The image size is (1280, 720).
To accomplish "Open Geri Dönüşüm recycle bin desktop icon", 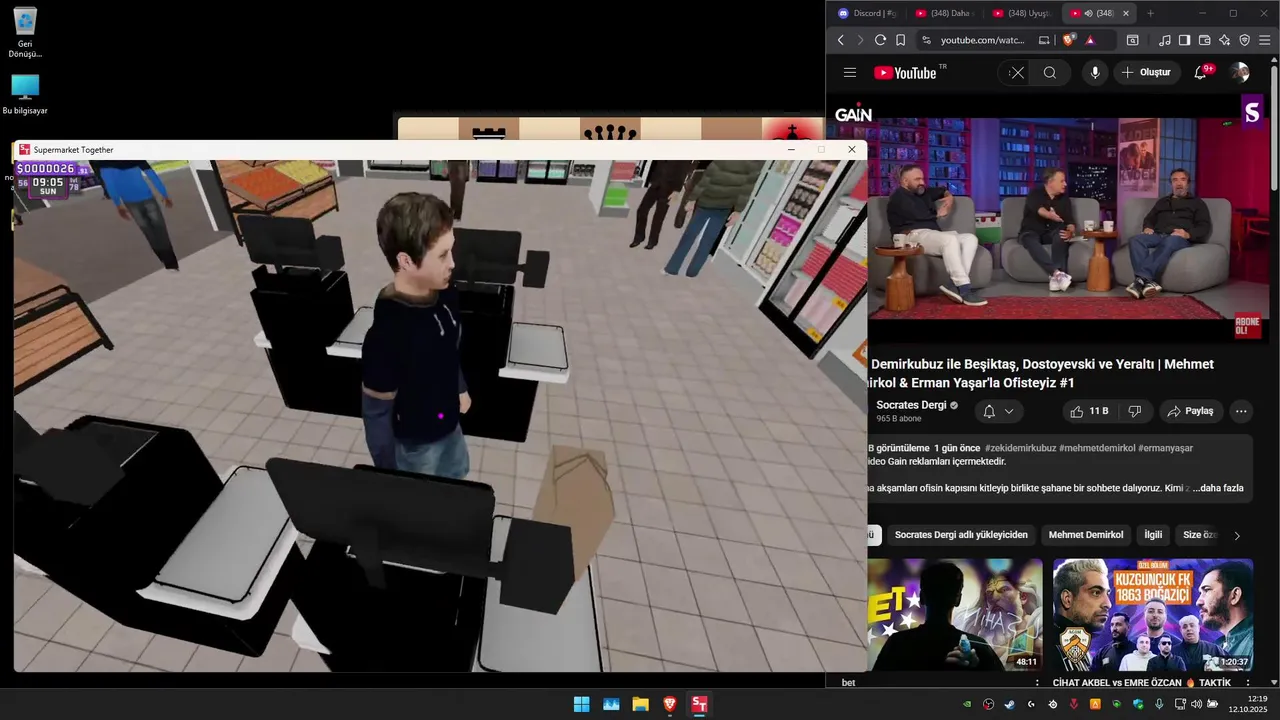I will (x=25, y=32).
